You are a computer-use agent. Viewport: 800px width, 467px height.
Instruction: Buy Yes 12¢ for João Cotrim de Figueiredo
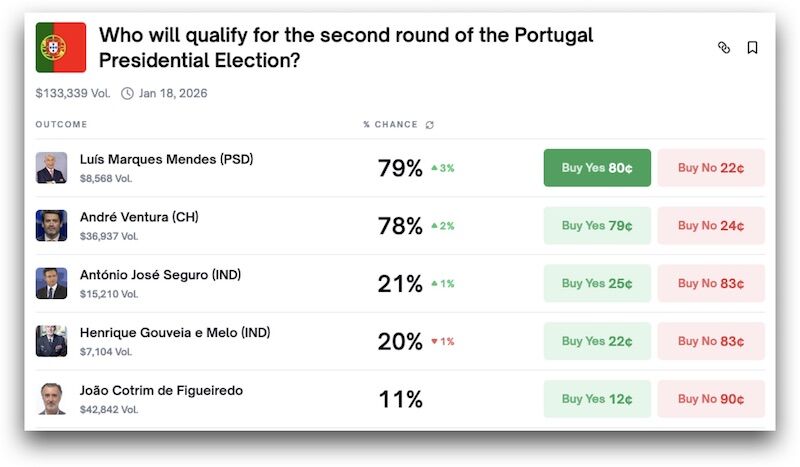(x=597, y=399)
